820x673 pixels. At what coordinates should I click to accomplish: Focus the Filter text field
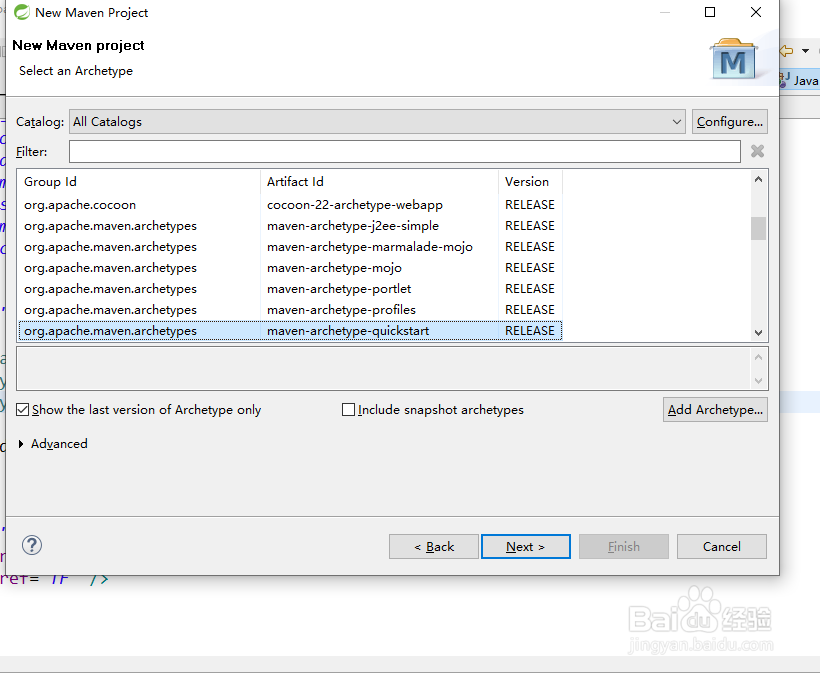[405, 152]
